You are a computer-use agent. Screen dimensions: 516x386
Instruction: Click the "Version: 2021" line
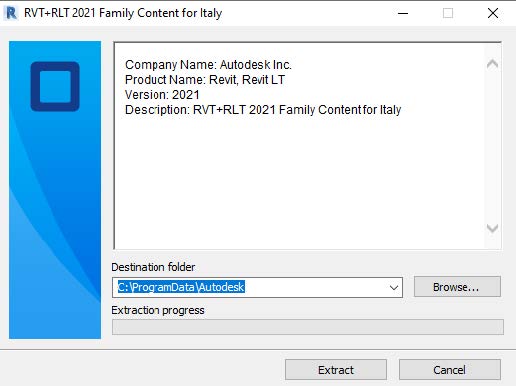[x=162, y=95]
